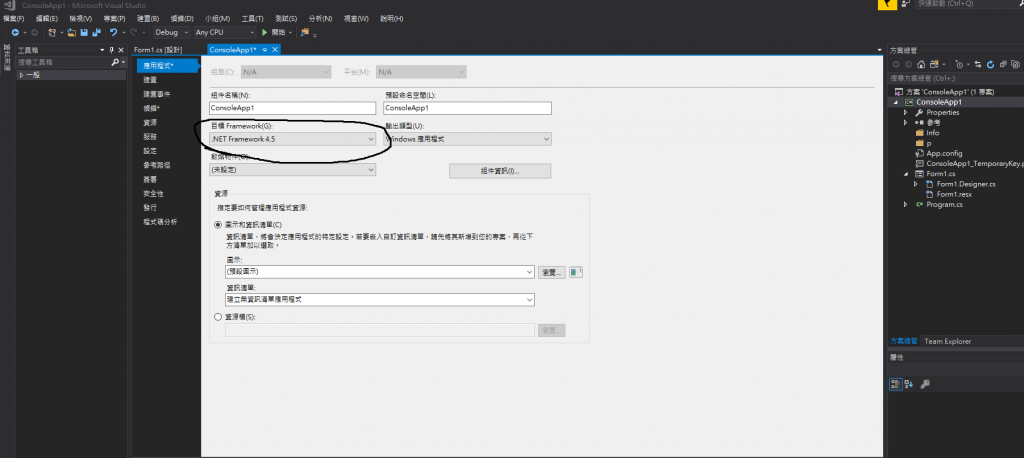The width and height of the screenshot is (1024, 458).
Task: Click the yellow notifications flag icon
Action: point(888,4)
